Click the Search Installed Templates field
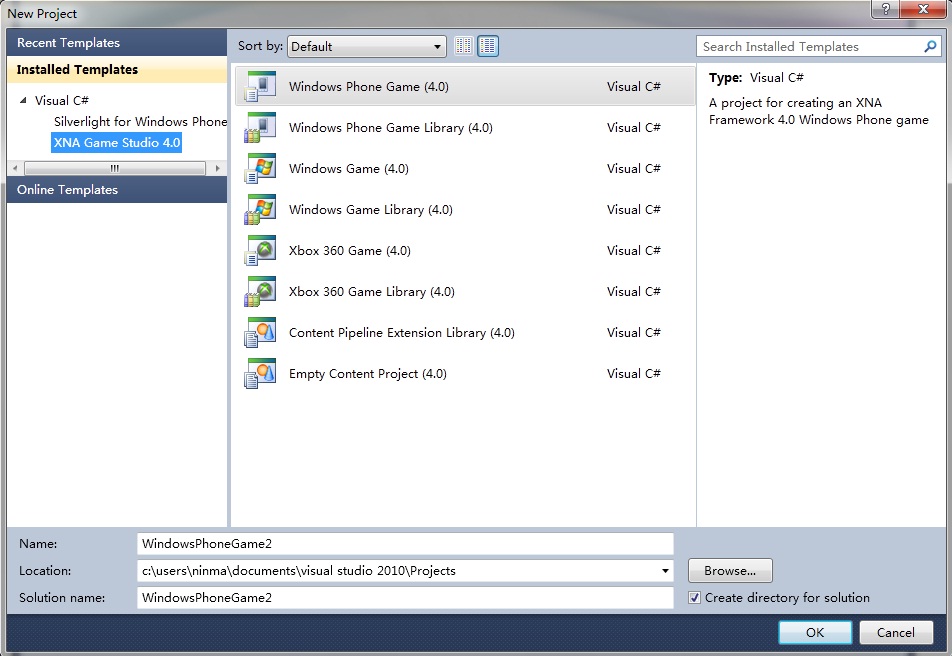The width and height of the screenshot is (952, 656). click(810, 47)
